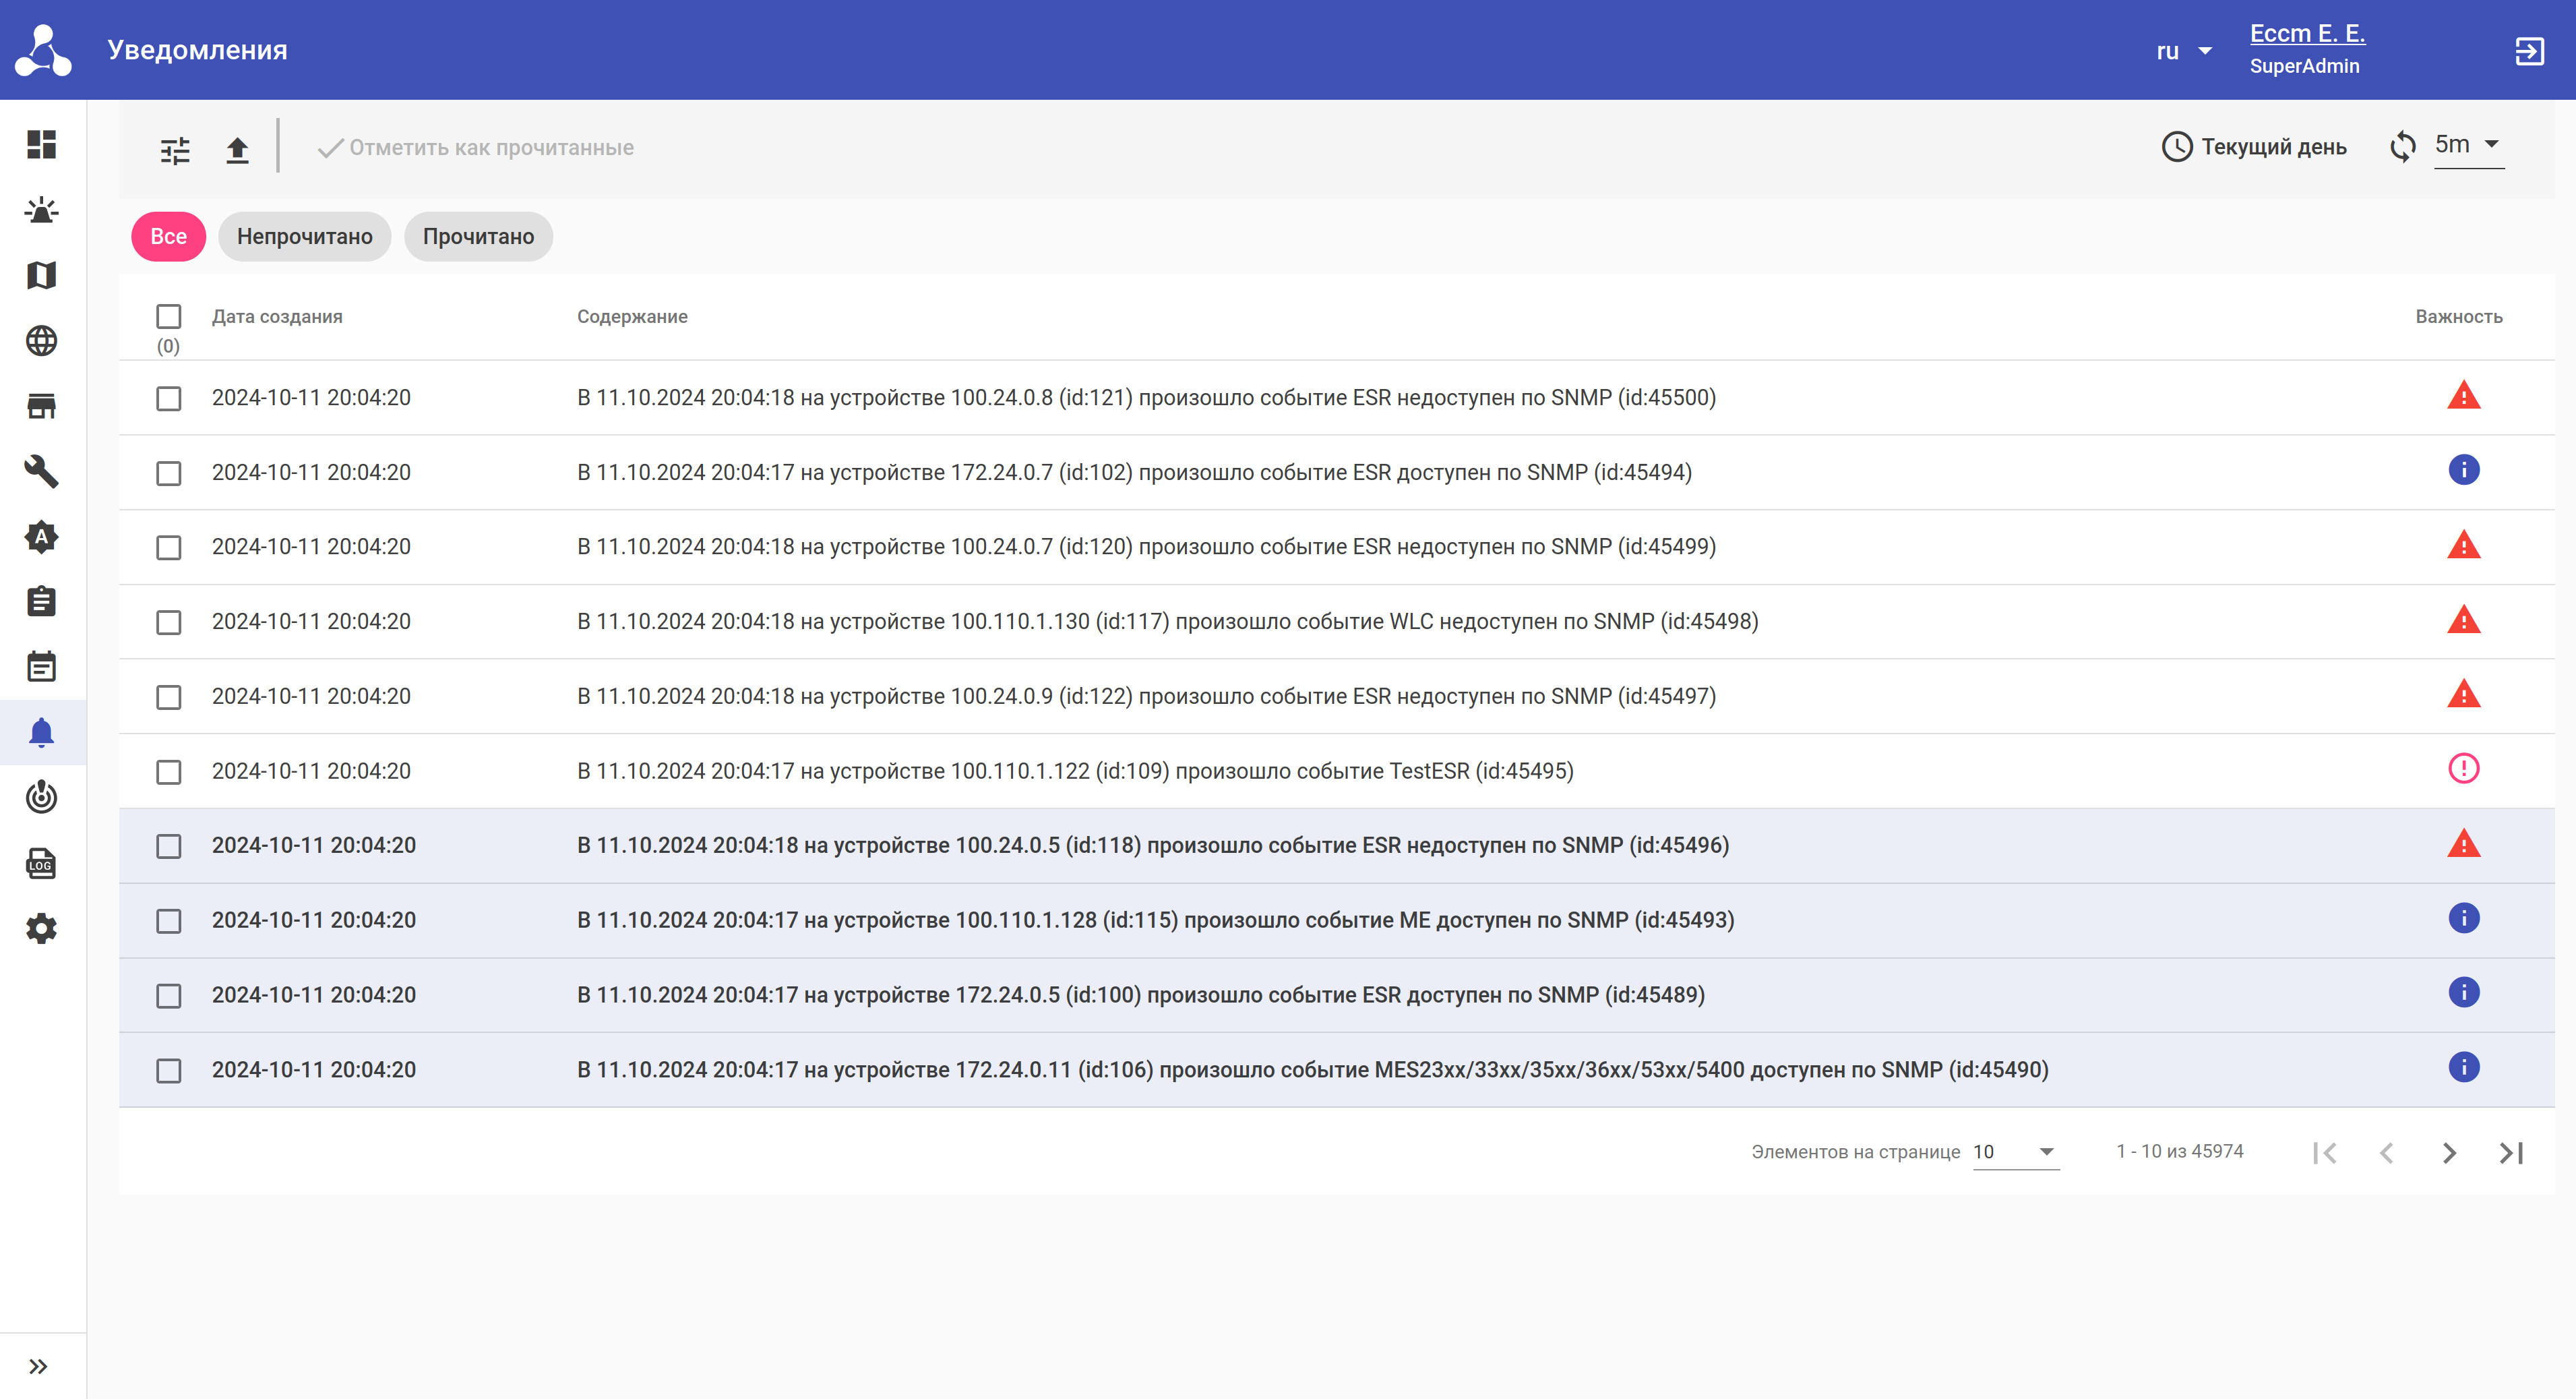2576x1399 pixels.
Task: Click the refresh sync icon
Action: point(2402,147)
